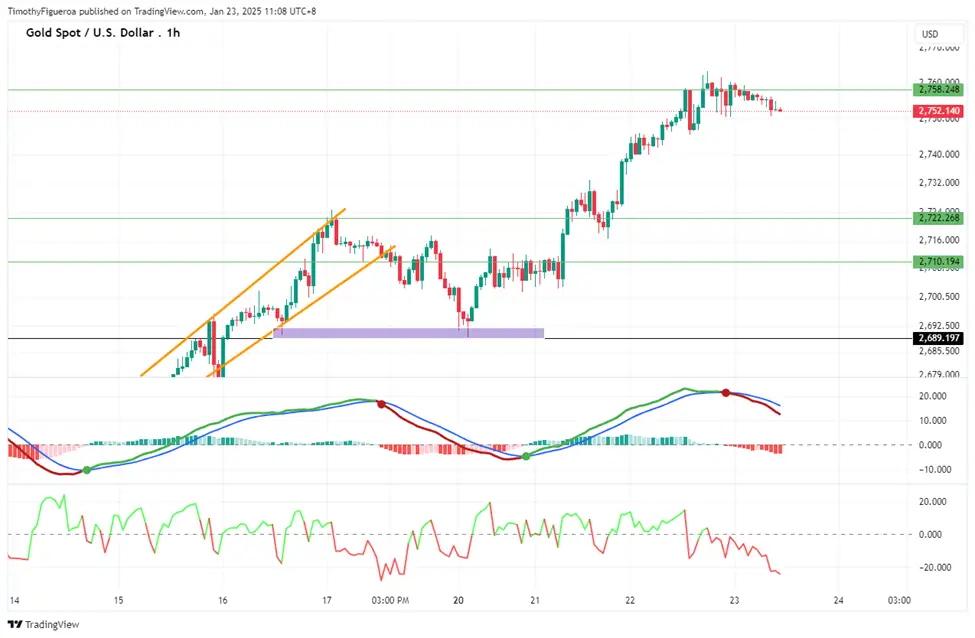Screen dimensions: 975x638
Task: Click the Gold Spot / U.S. Dollar title
Action: [103, 32]
